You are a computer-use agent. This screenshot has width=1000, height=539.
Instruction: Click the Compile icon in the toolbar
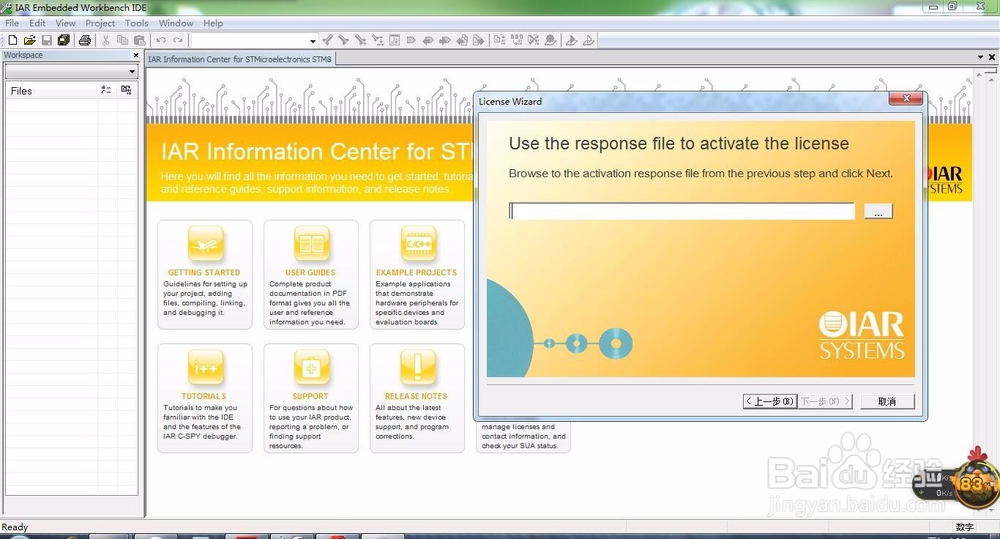[x=499, y=40]
